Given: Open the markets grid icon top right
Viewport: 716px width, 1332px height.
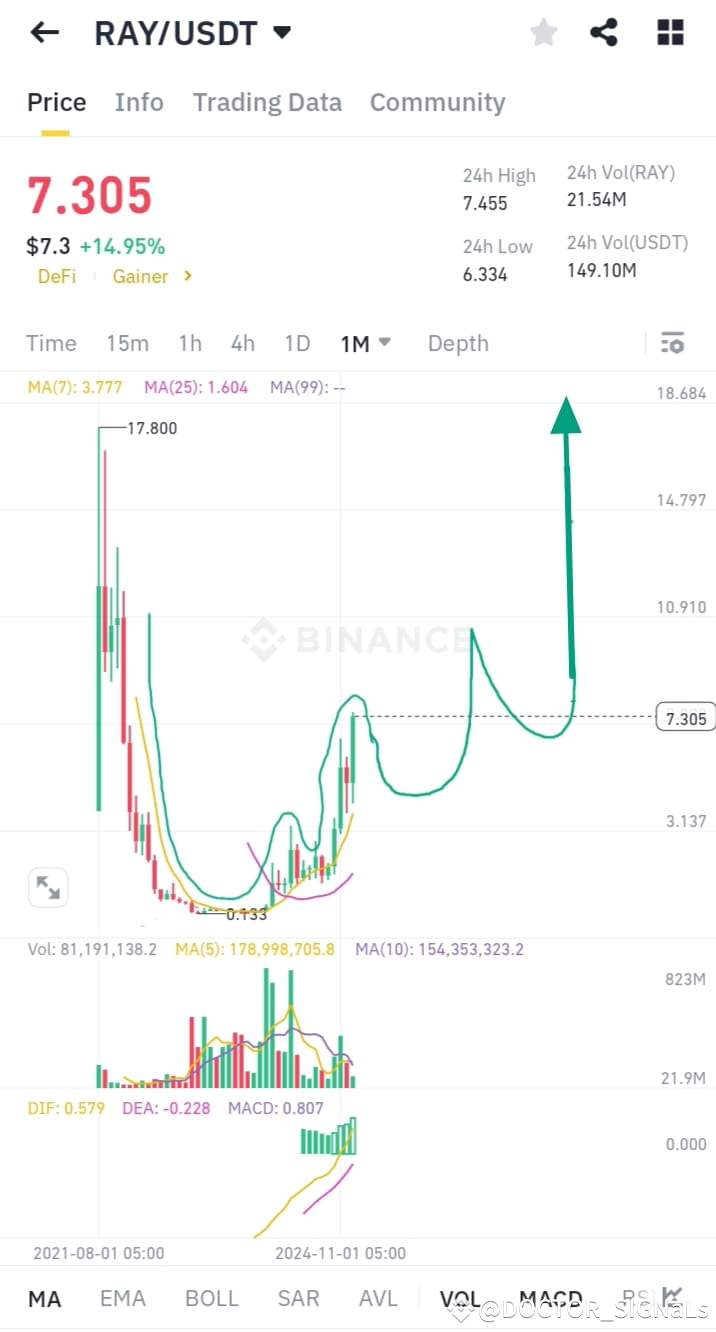Looking at the screenshot, I should (669, 31).
